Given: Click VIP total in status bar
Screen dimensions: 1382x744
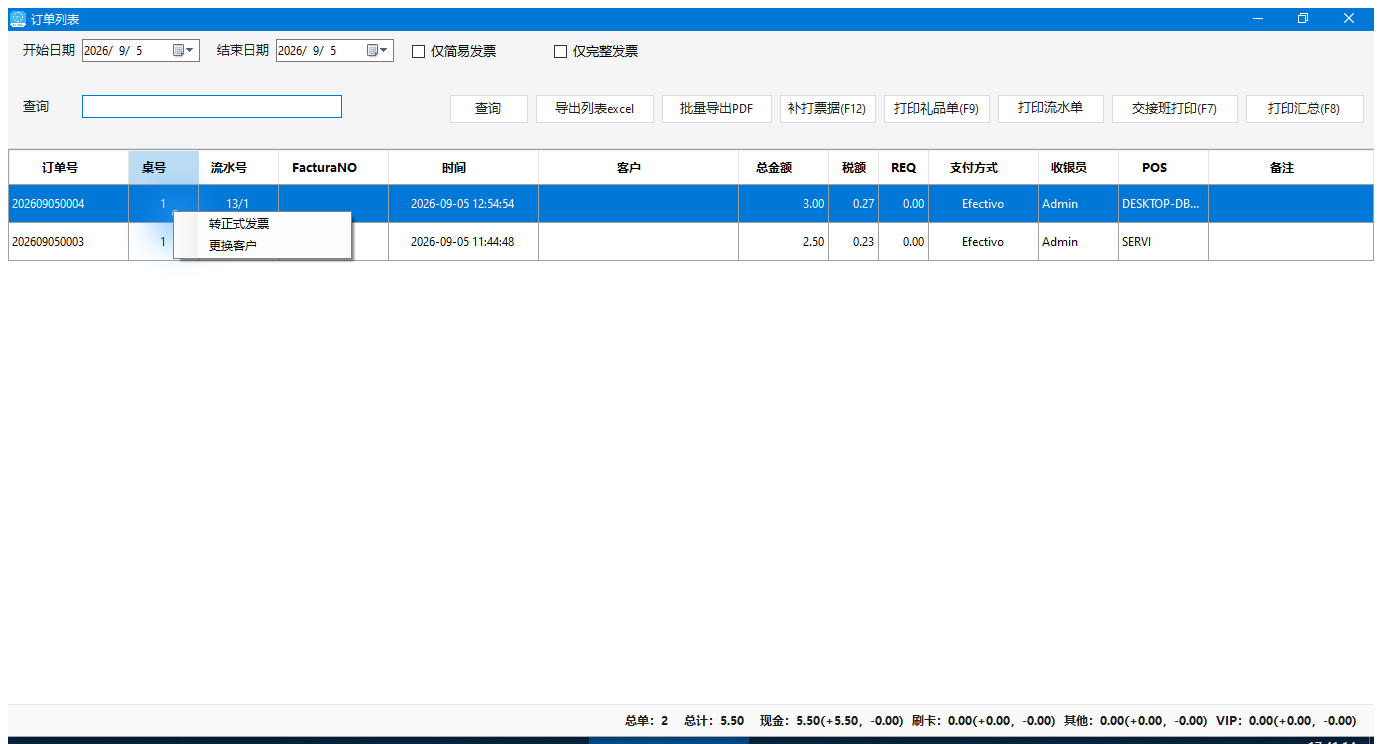Looking at the screenshot, I should click(1286, 720).
